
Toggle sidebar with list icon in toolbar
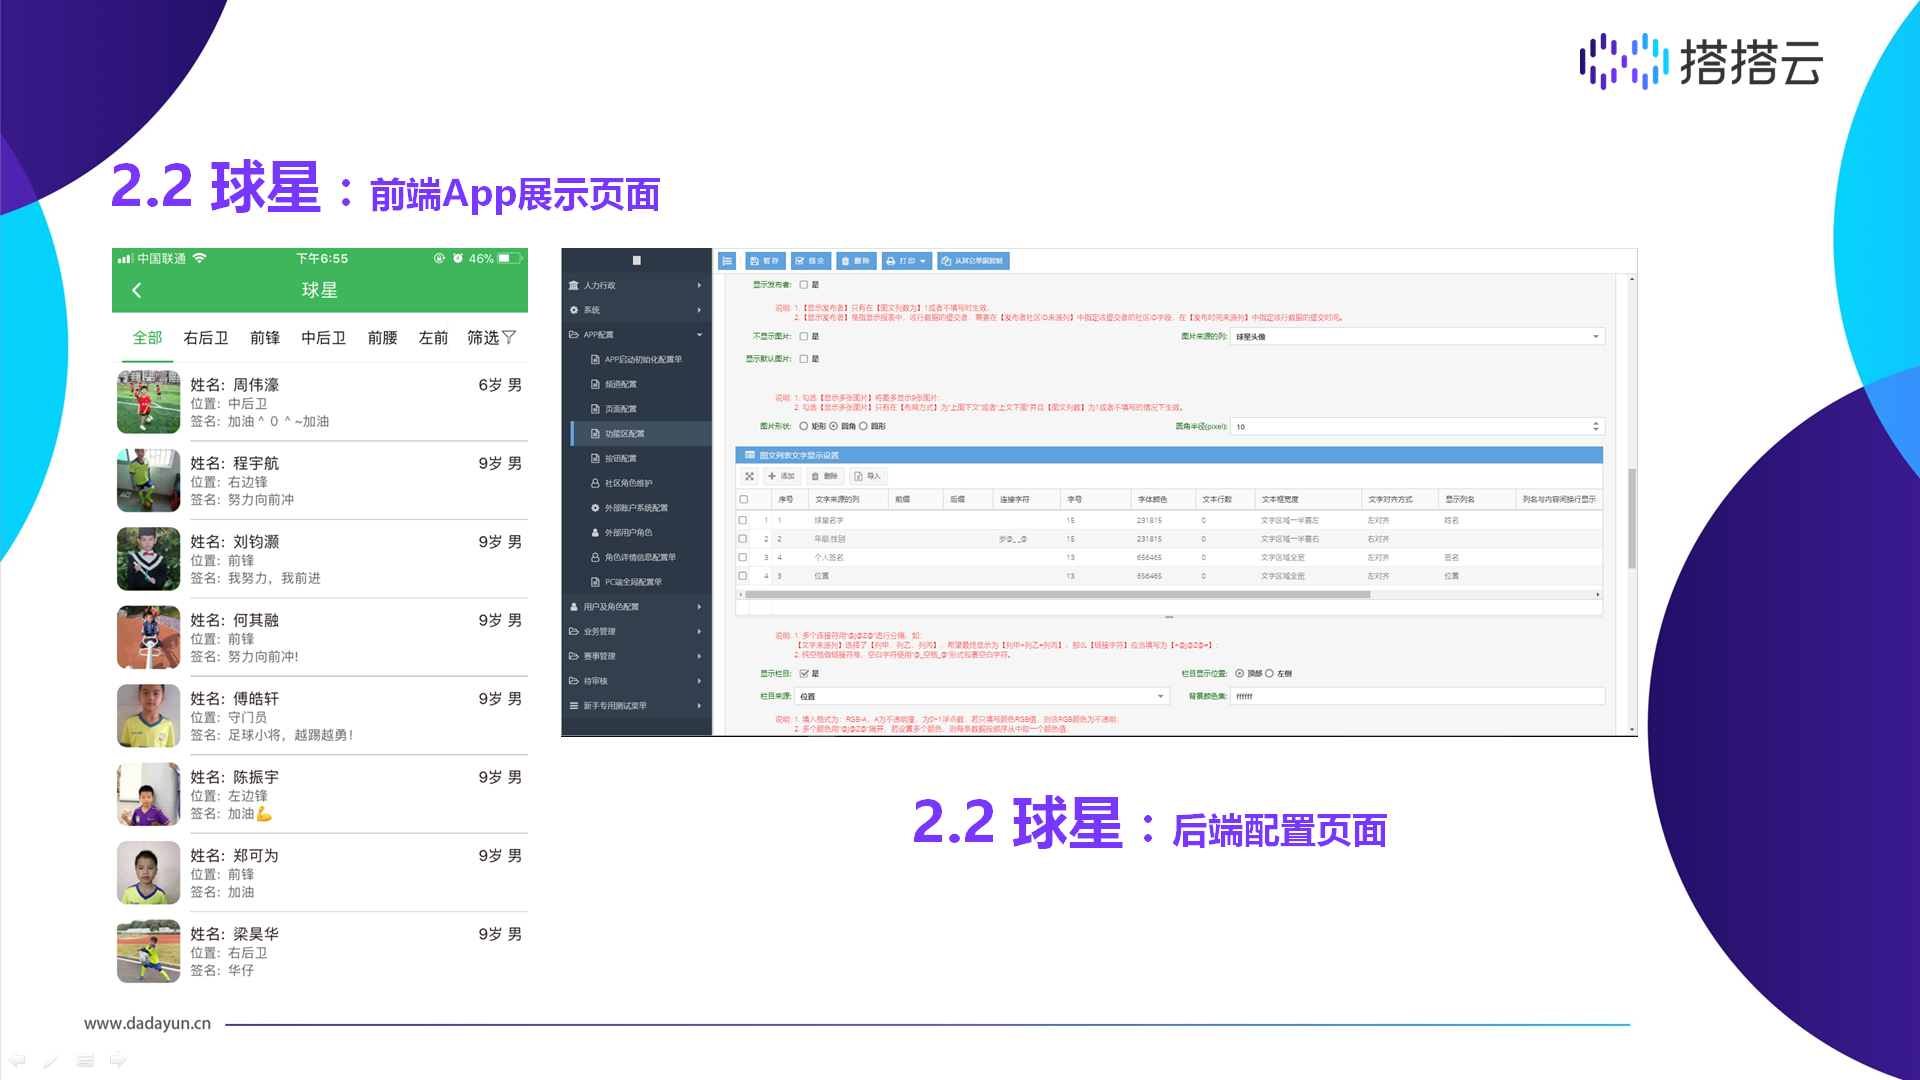(x=727, y=261)
